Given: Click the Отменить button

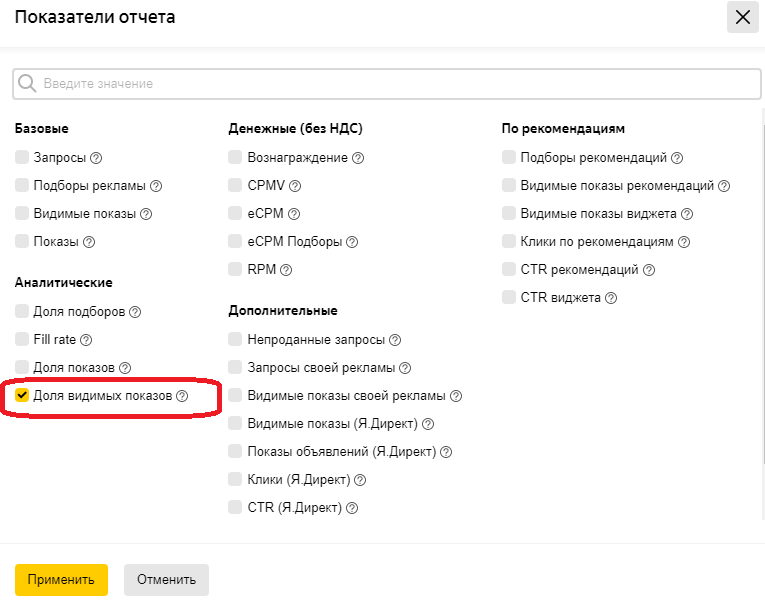Looking at the screenshot, I should coord(166,580).
